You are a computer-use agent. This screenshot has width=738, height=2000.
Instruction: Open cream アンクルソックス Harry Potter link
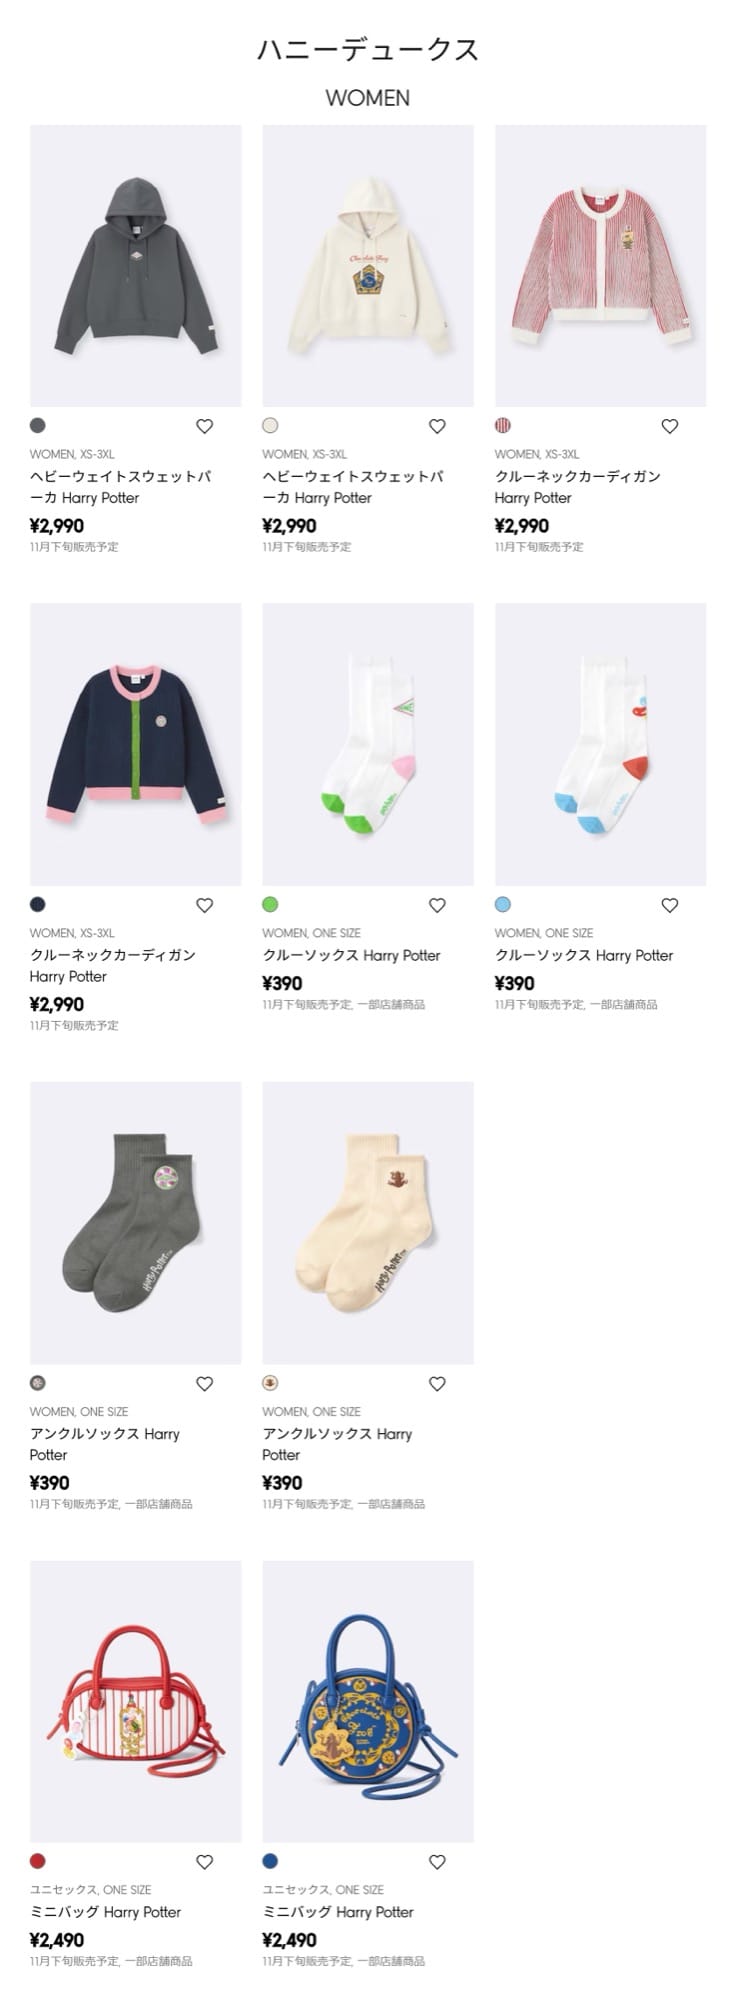click(x=337, y=1444)
